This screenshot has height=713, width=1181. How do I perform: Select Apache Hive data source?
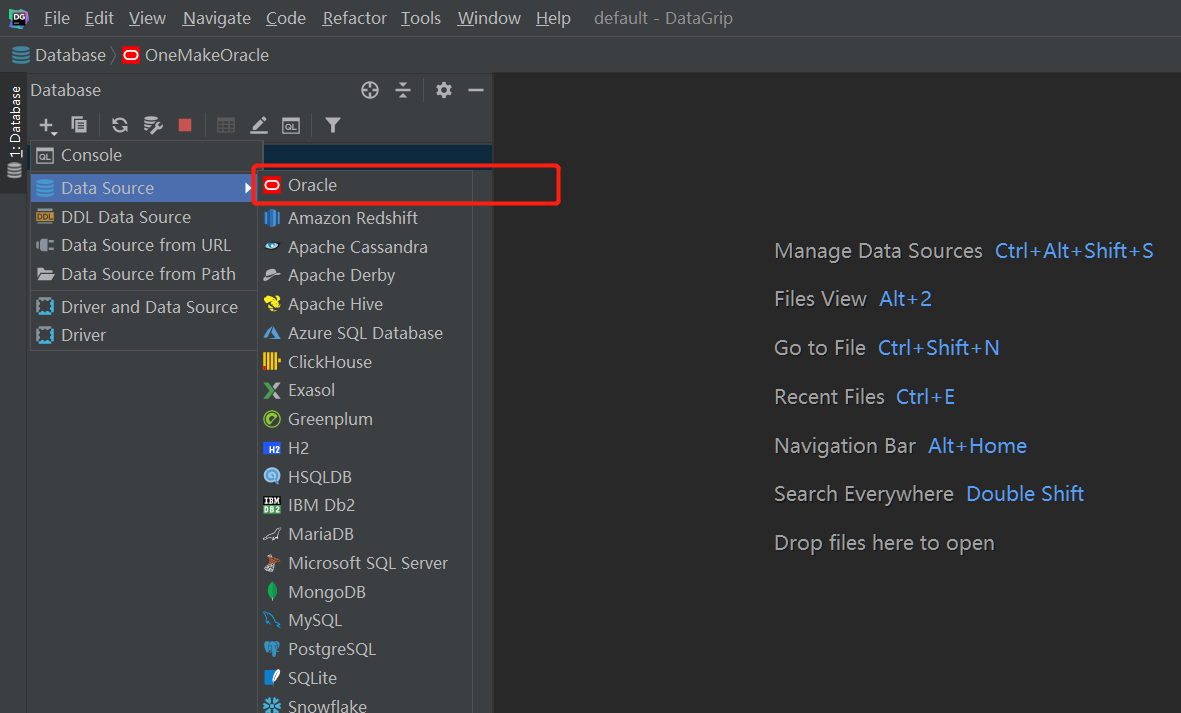tap(365, 304)
